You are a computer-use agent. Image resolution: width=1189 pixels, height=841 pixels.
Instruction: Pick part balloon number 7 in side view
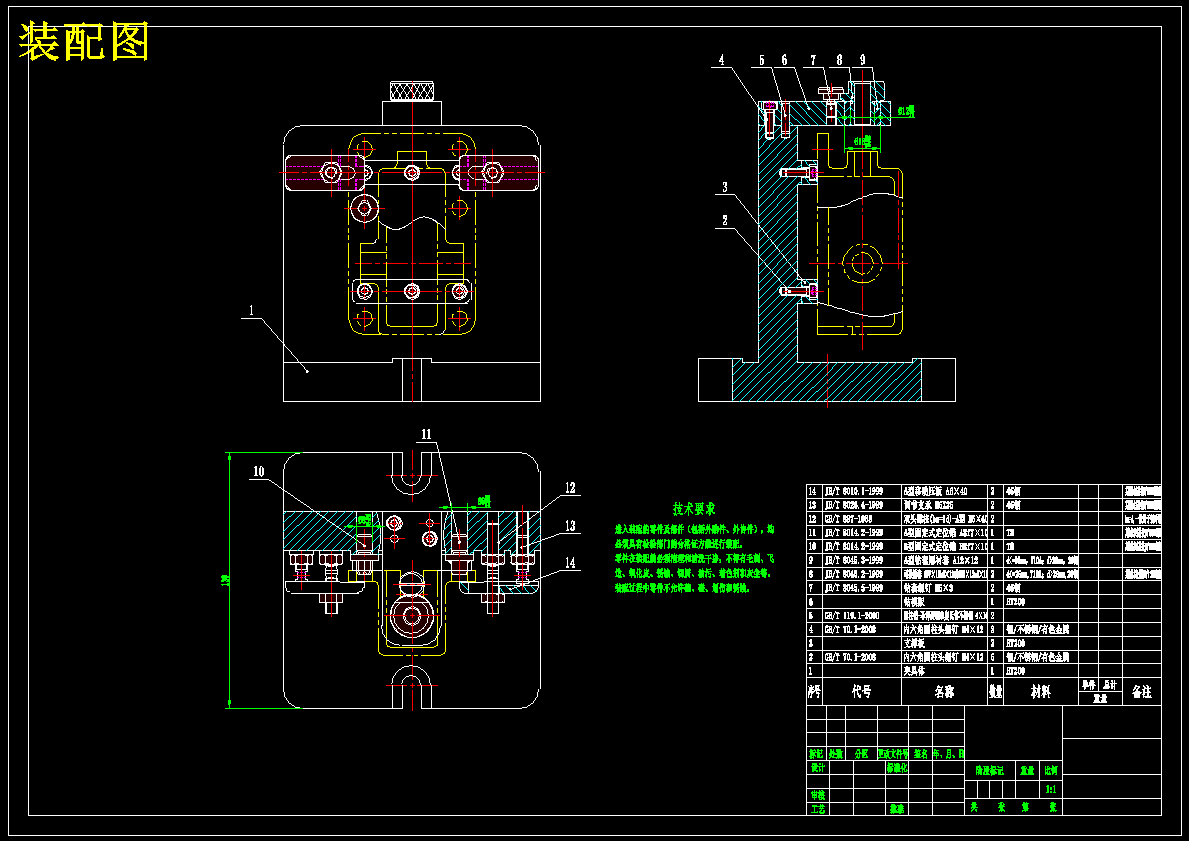point(813,60)
